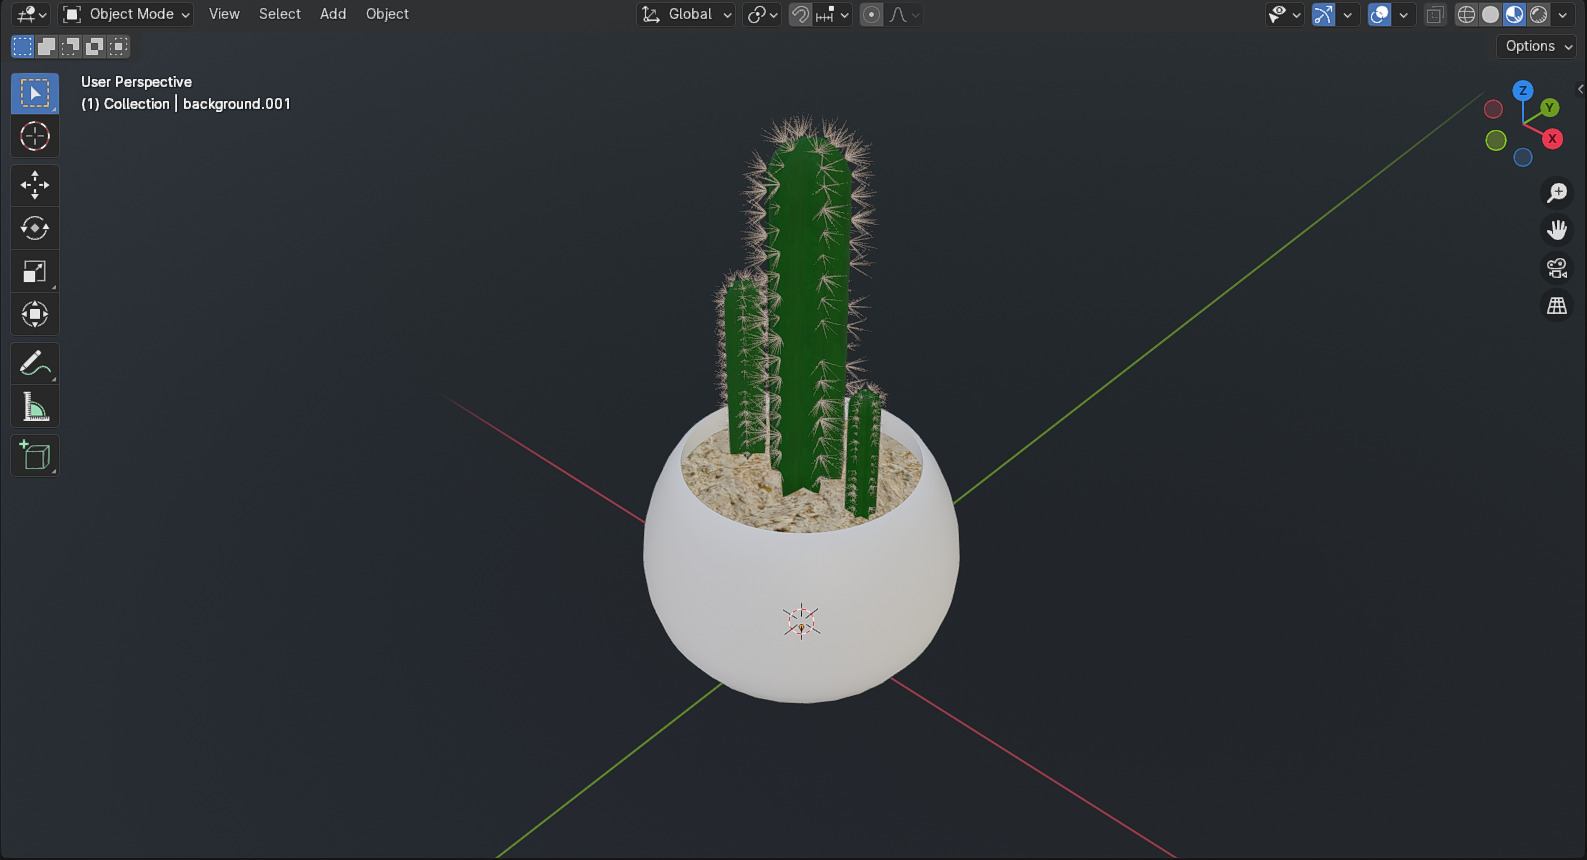1587x860 pixels.
Task: Open object visibility and selectability dropdown
Action: (x=1284, y=14)
